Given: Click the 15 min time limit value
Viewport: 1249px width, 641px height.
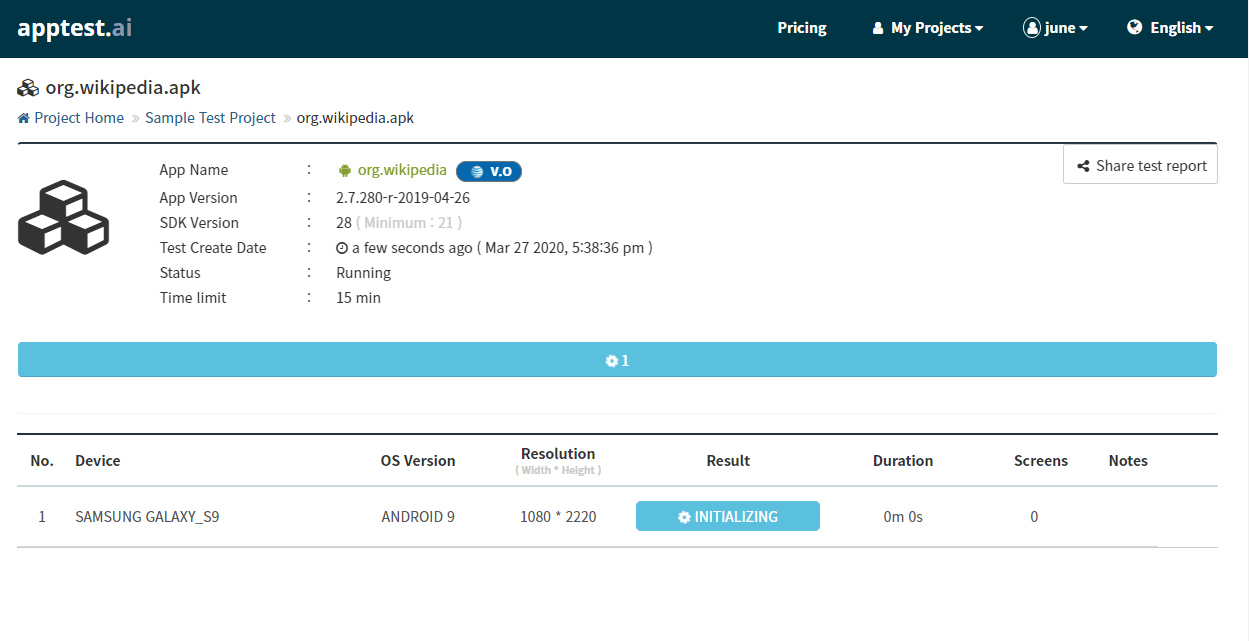Looking at the screenshot, I should click(x=358, y=298).
